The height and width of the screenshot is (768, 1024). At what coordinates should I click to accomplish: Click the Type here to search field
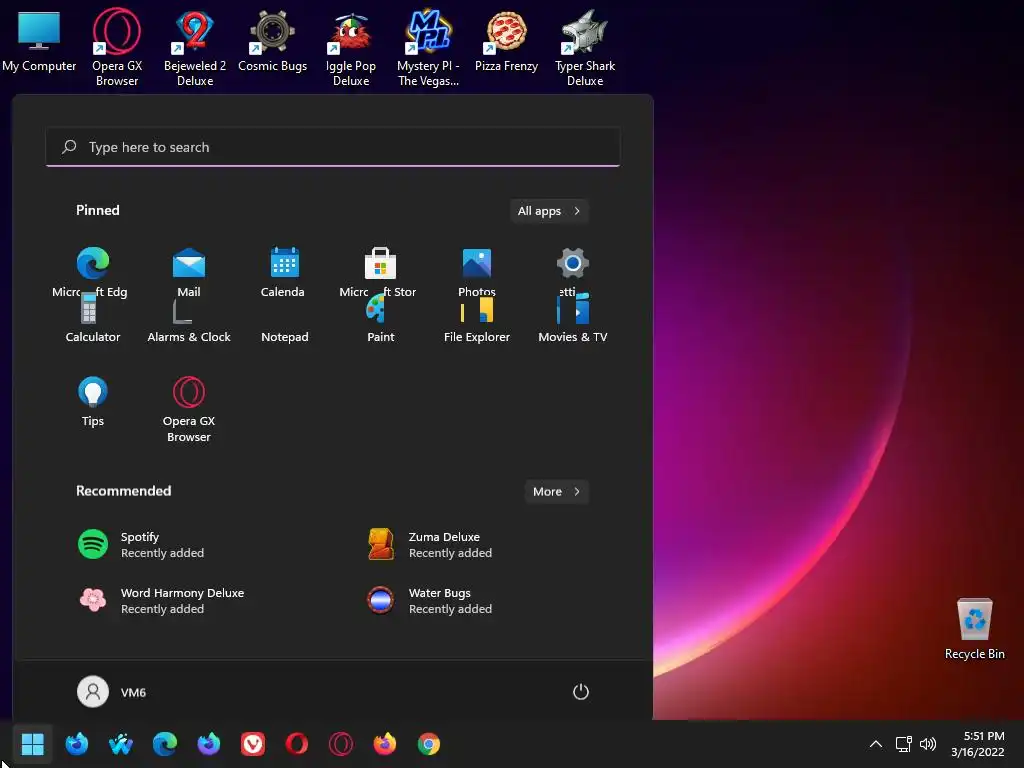pos(332,147)
